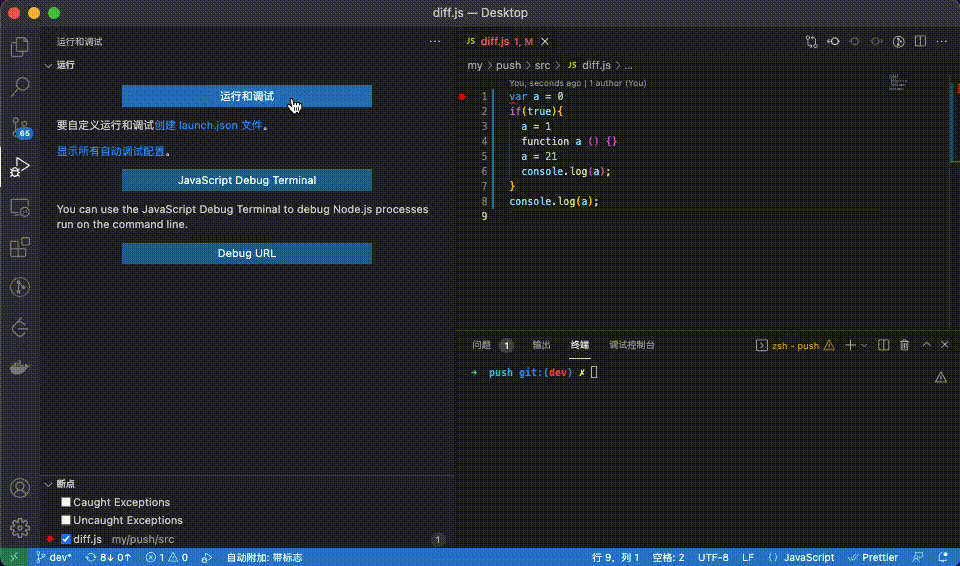Viewport: 960px width, 566px height.
Task: Split the terminal panel
Action: click(883, 345)
